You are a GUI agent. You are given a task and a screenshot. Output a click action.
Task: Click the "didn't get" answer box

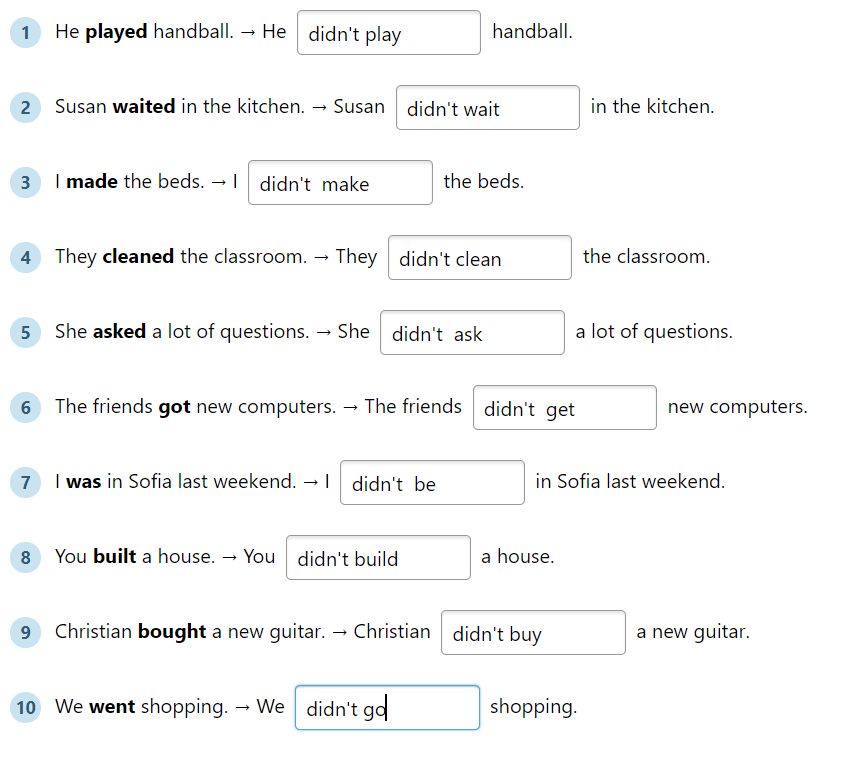pos(564,408)
